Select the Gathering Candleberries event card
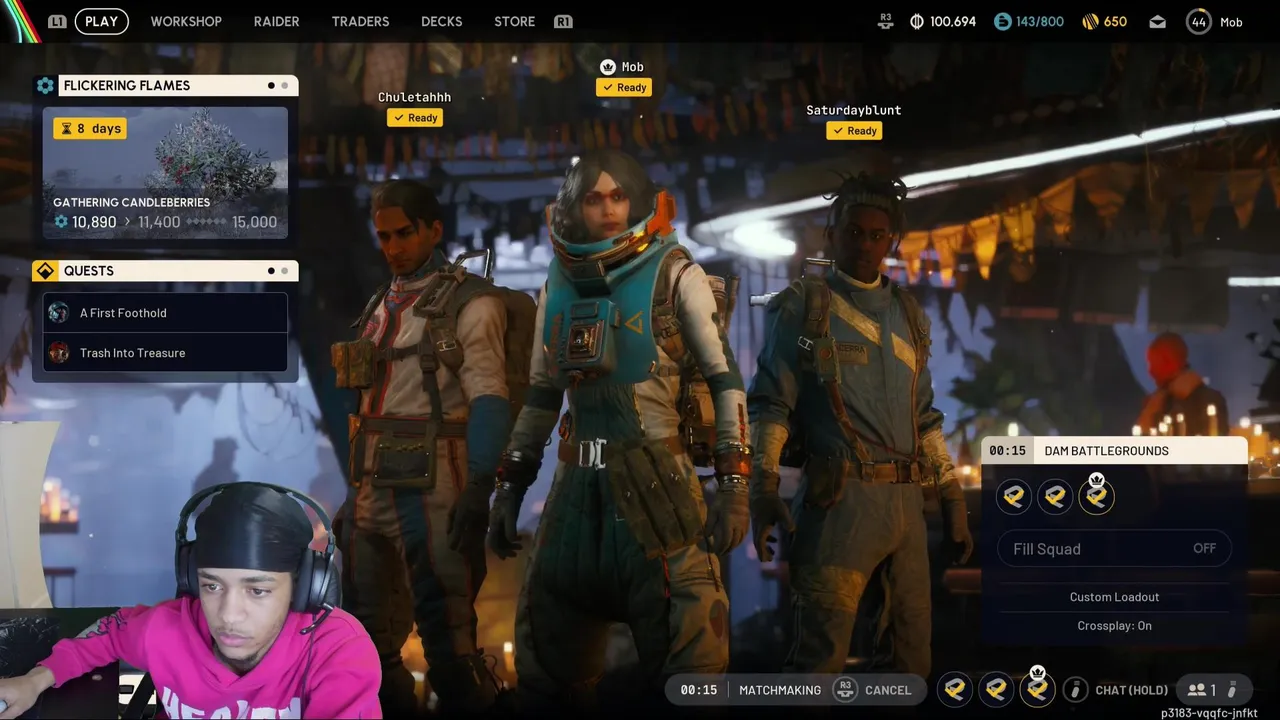1280x720 pixels. [x=165, y=173]
